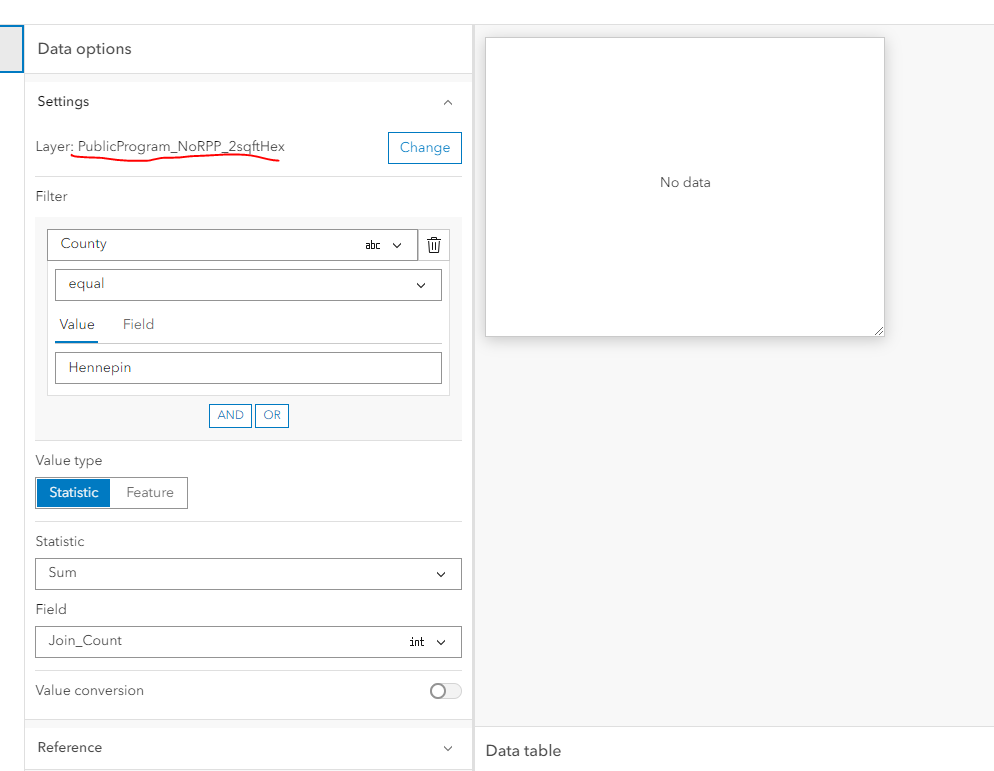Viewport: 994px width, 771px height.
Task: Switch to the Value tab
Action: 77,325
